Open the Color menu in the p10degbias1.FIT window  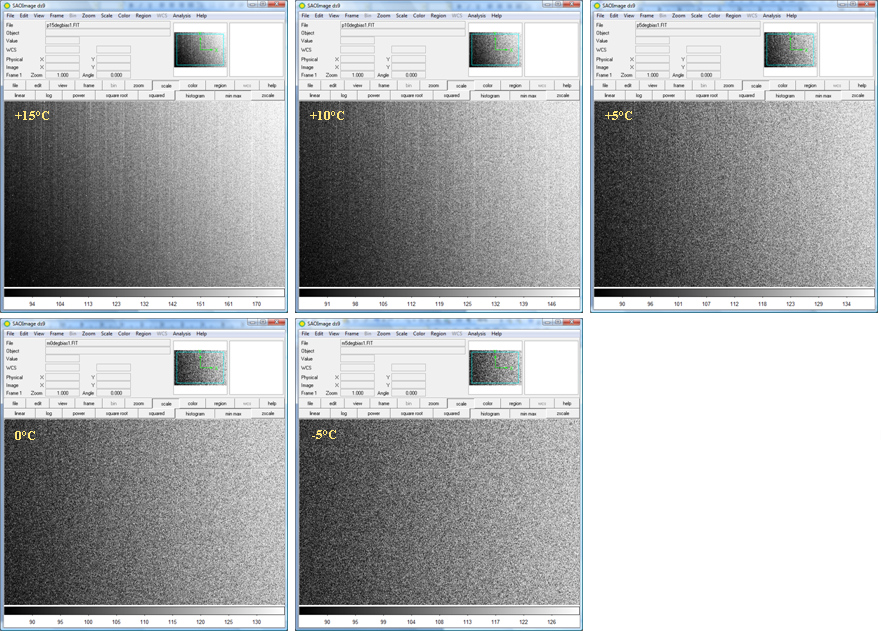point(418,15)
